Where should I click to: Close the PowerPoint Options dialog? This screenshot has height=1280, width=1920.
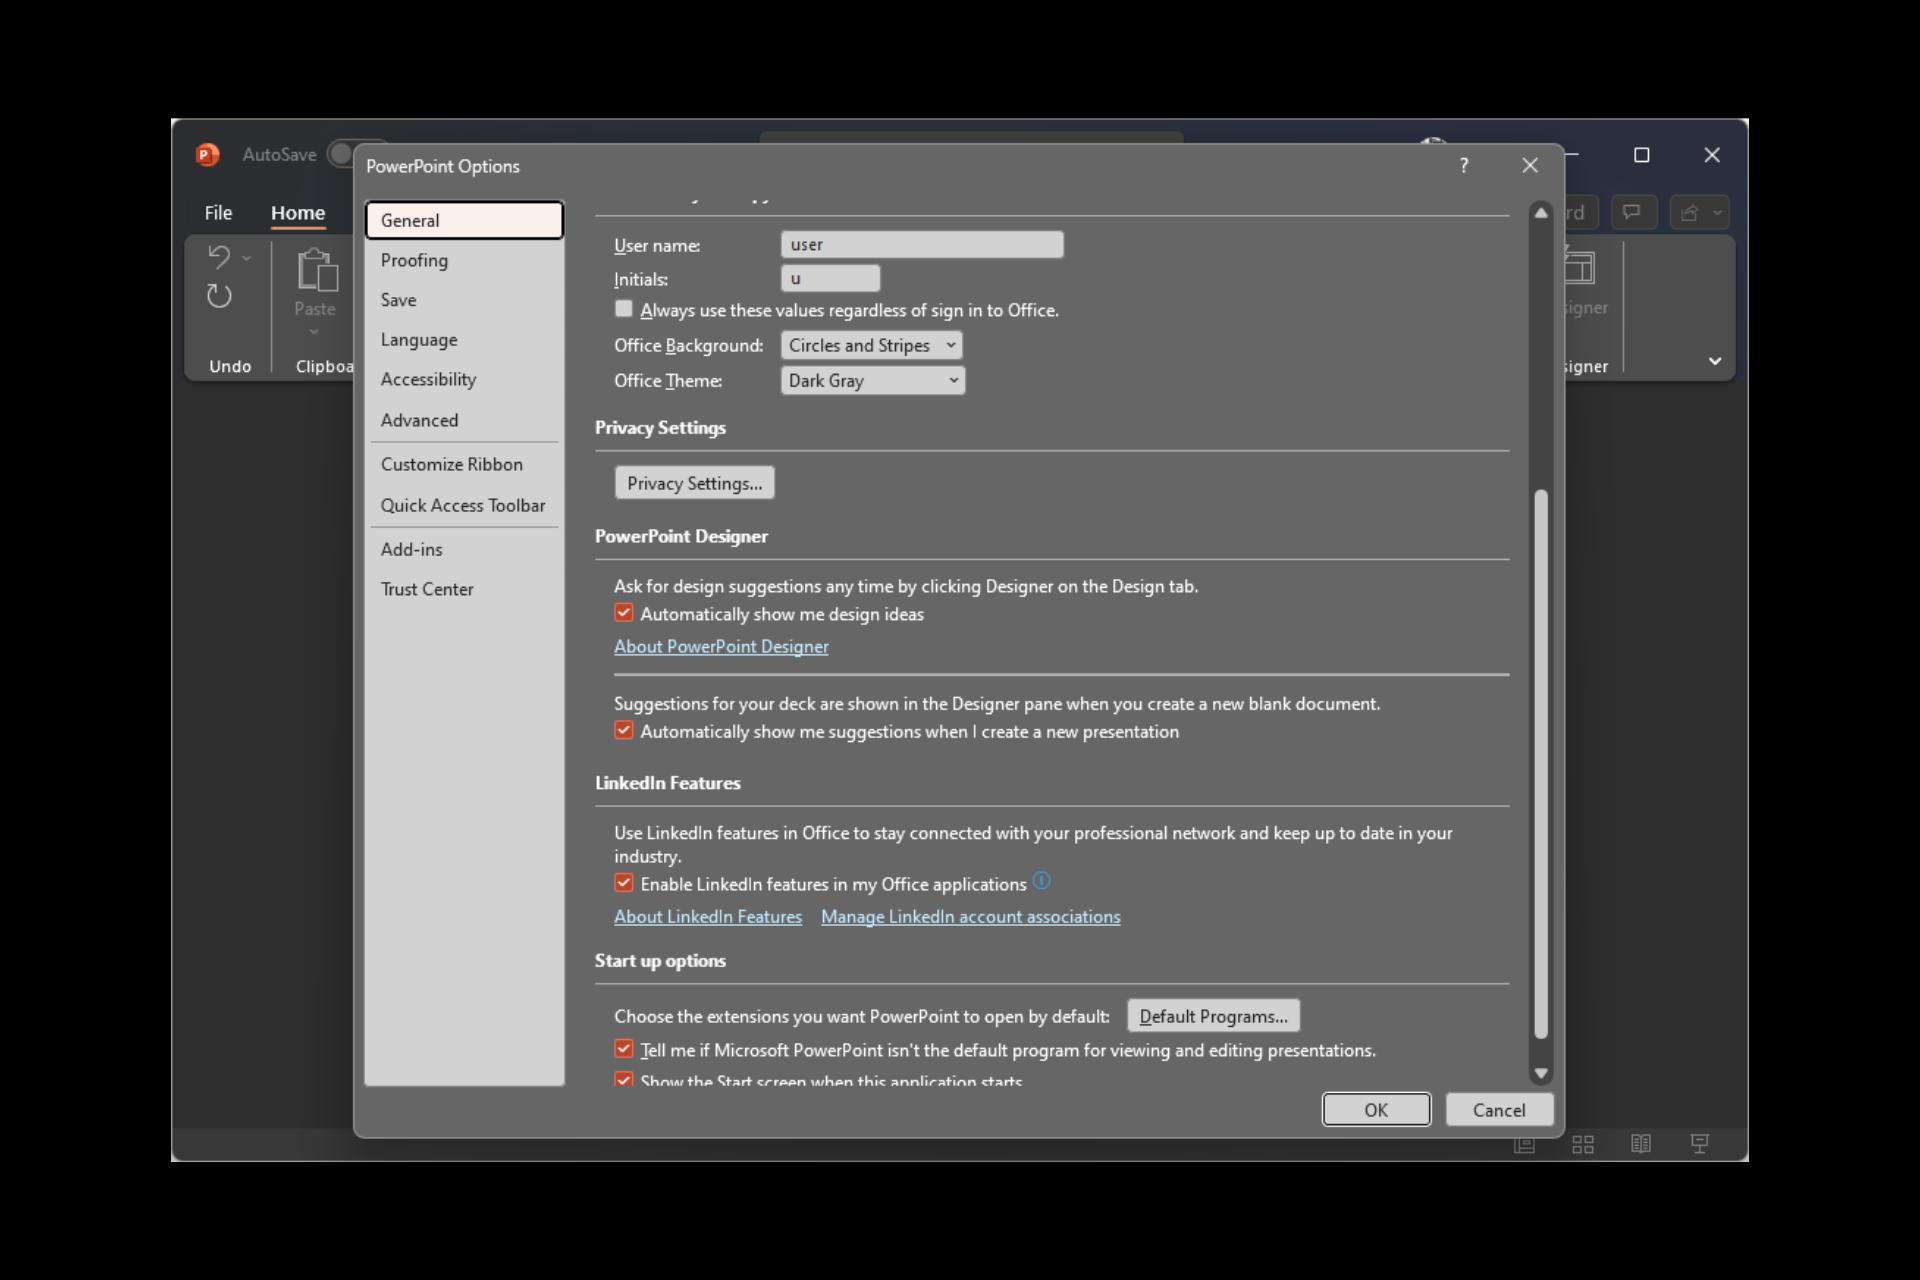coord(1530,165)
